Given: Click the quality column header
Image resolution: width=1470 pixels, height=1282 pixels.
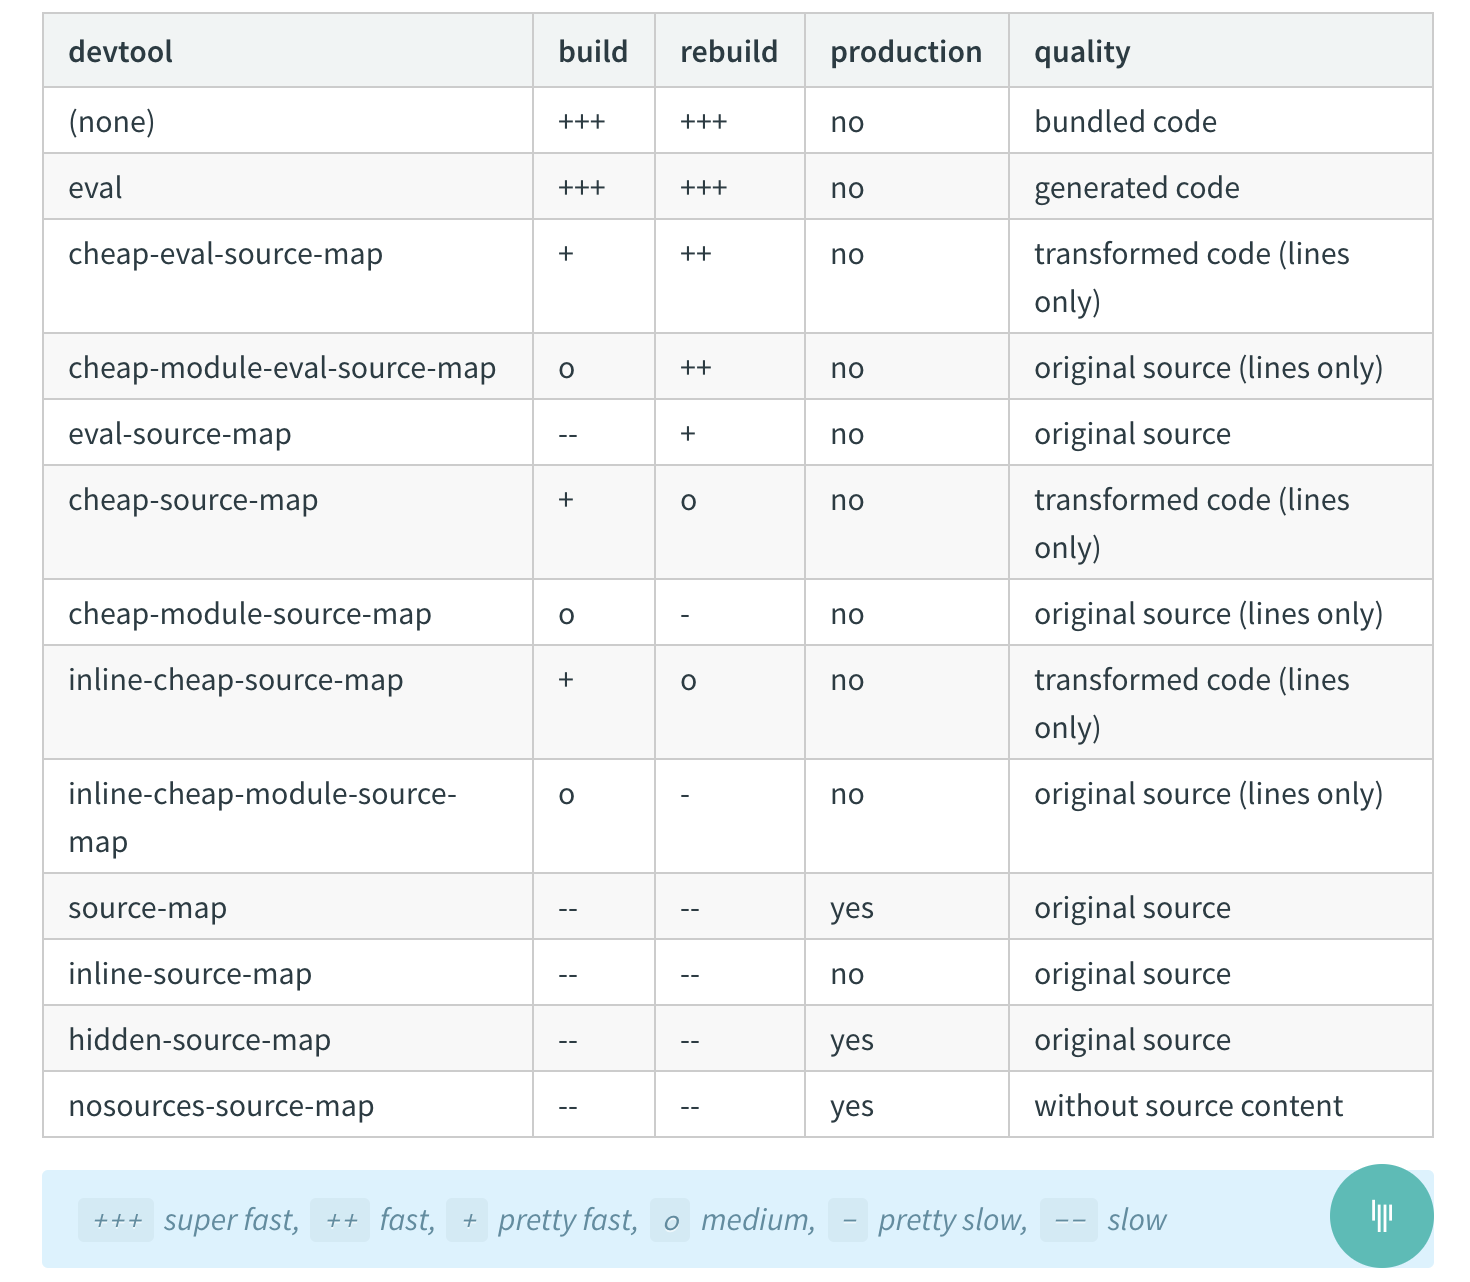Looking at the screenshot, I should click(x=1082, y=52).
